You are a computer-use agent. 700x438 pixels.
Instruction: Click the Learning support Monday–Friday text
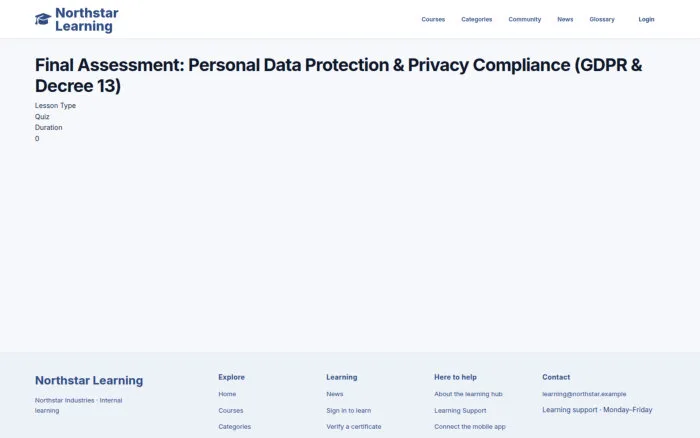click(597, 410)
